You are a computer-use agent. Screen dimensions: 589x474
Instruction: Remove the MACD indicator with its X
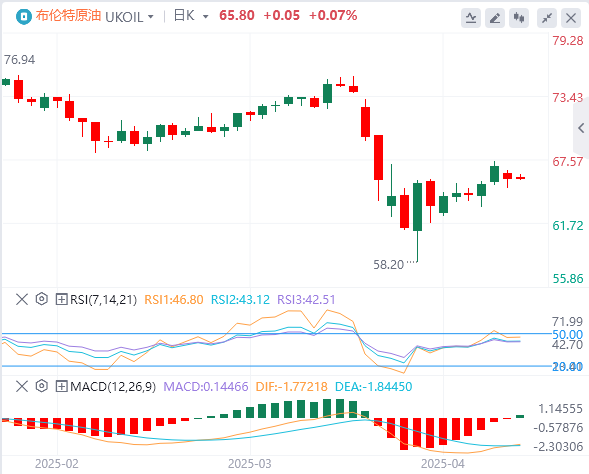click(22, 386)
